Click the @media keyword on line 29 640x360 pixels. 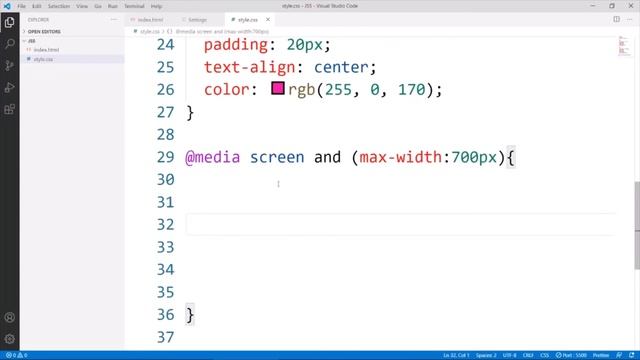(212, 157)
